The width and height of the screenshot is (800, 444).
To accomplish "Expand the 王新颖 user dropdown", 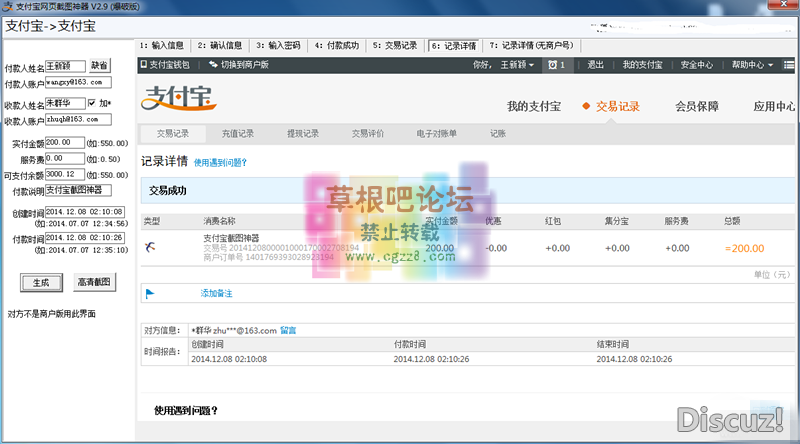I will click(517, 65).
